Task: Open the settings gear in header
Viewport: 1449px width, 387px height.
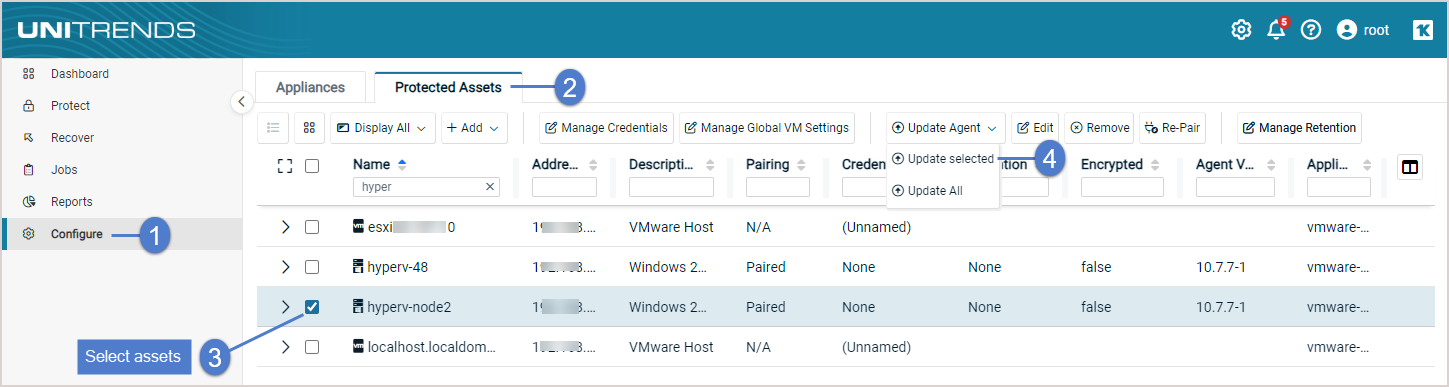Action: (1241, 30)
